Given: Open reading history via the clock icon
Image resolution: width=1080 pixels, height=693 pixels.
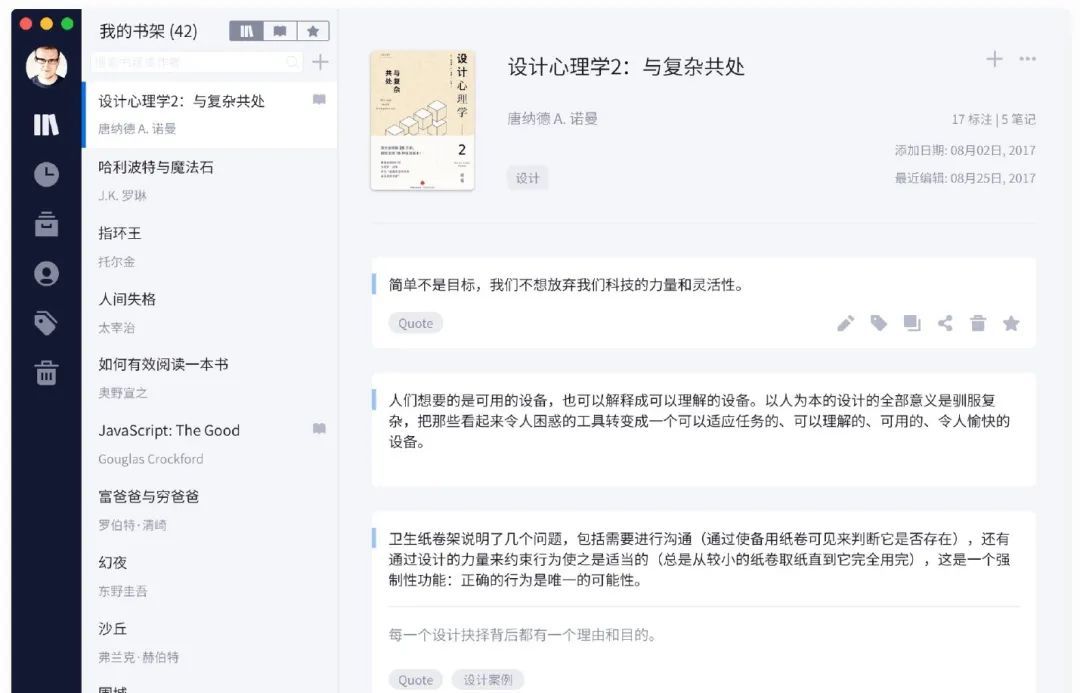Looking at the screenshot, I should pyautogui.click(x=46, y=175).
